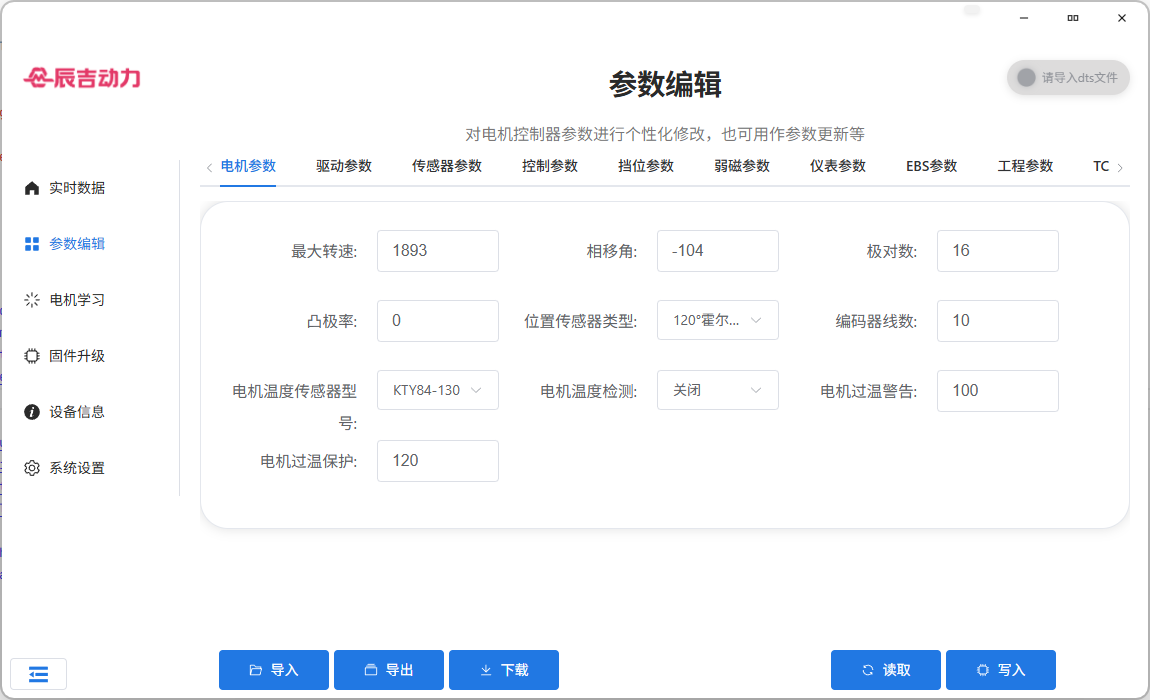The image size is (1150, 700).
Task: Click the spinner icon for 电机学习
Action: (x=32, y=300)
